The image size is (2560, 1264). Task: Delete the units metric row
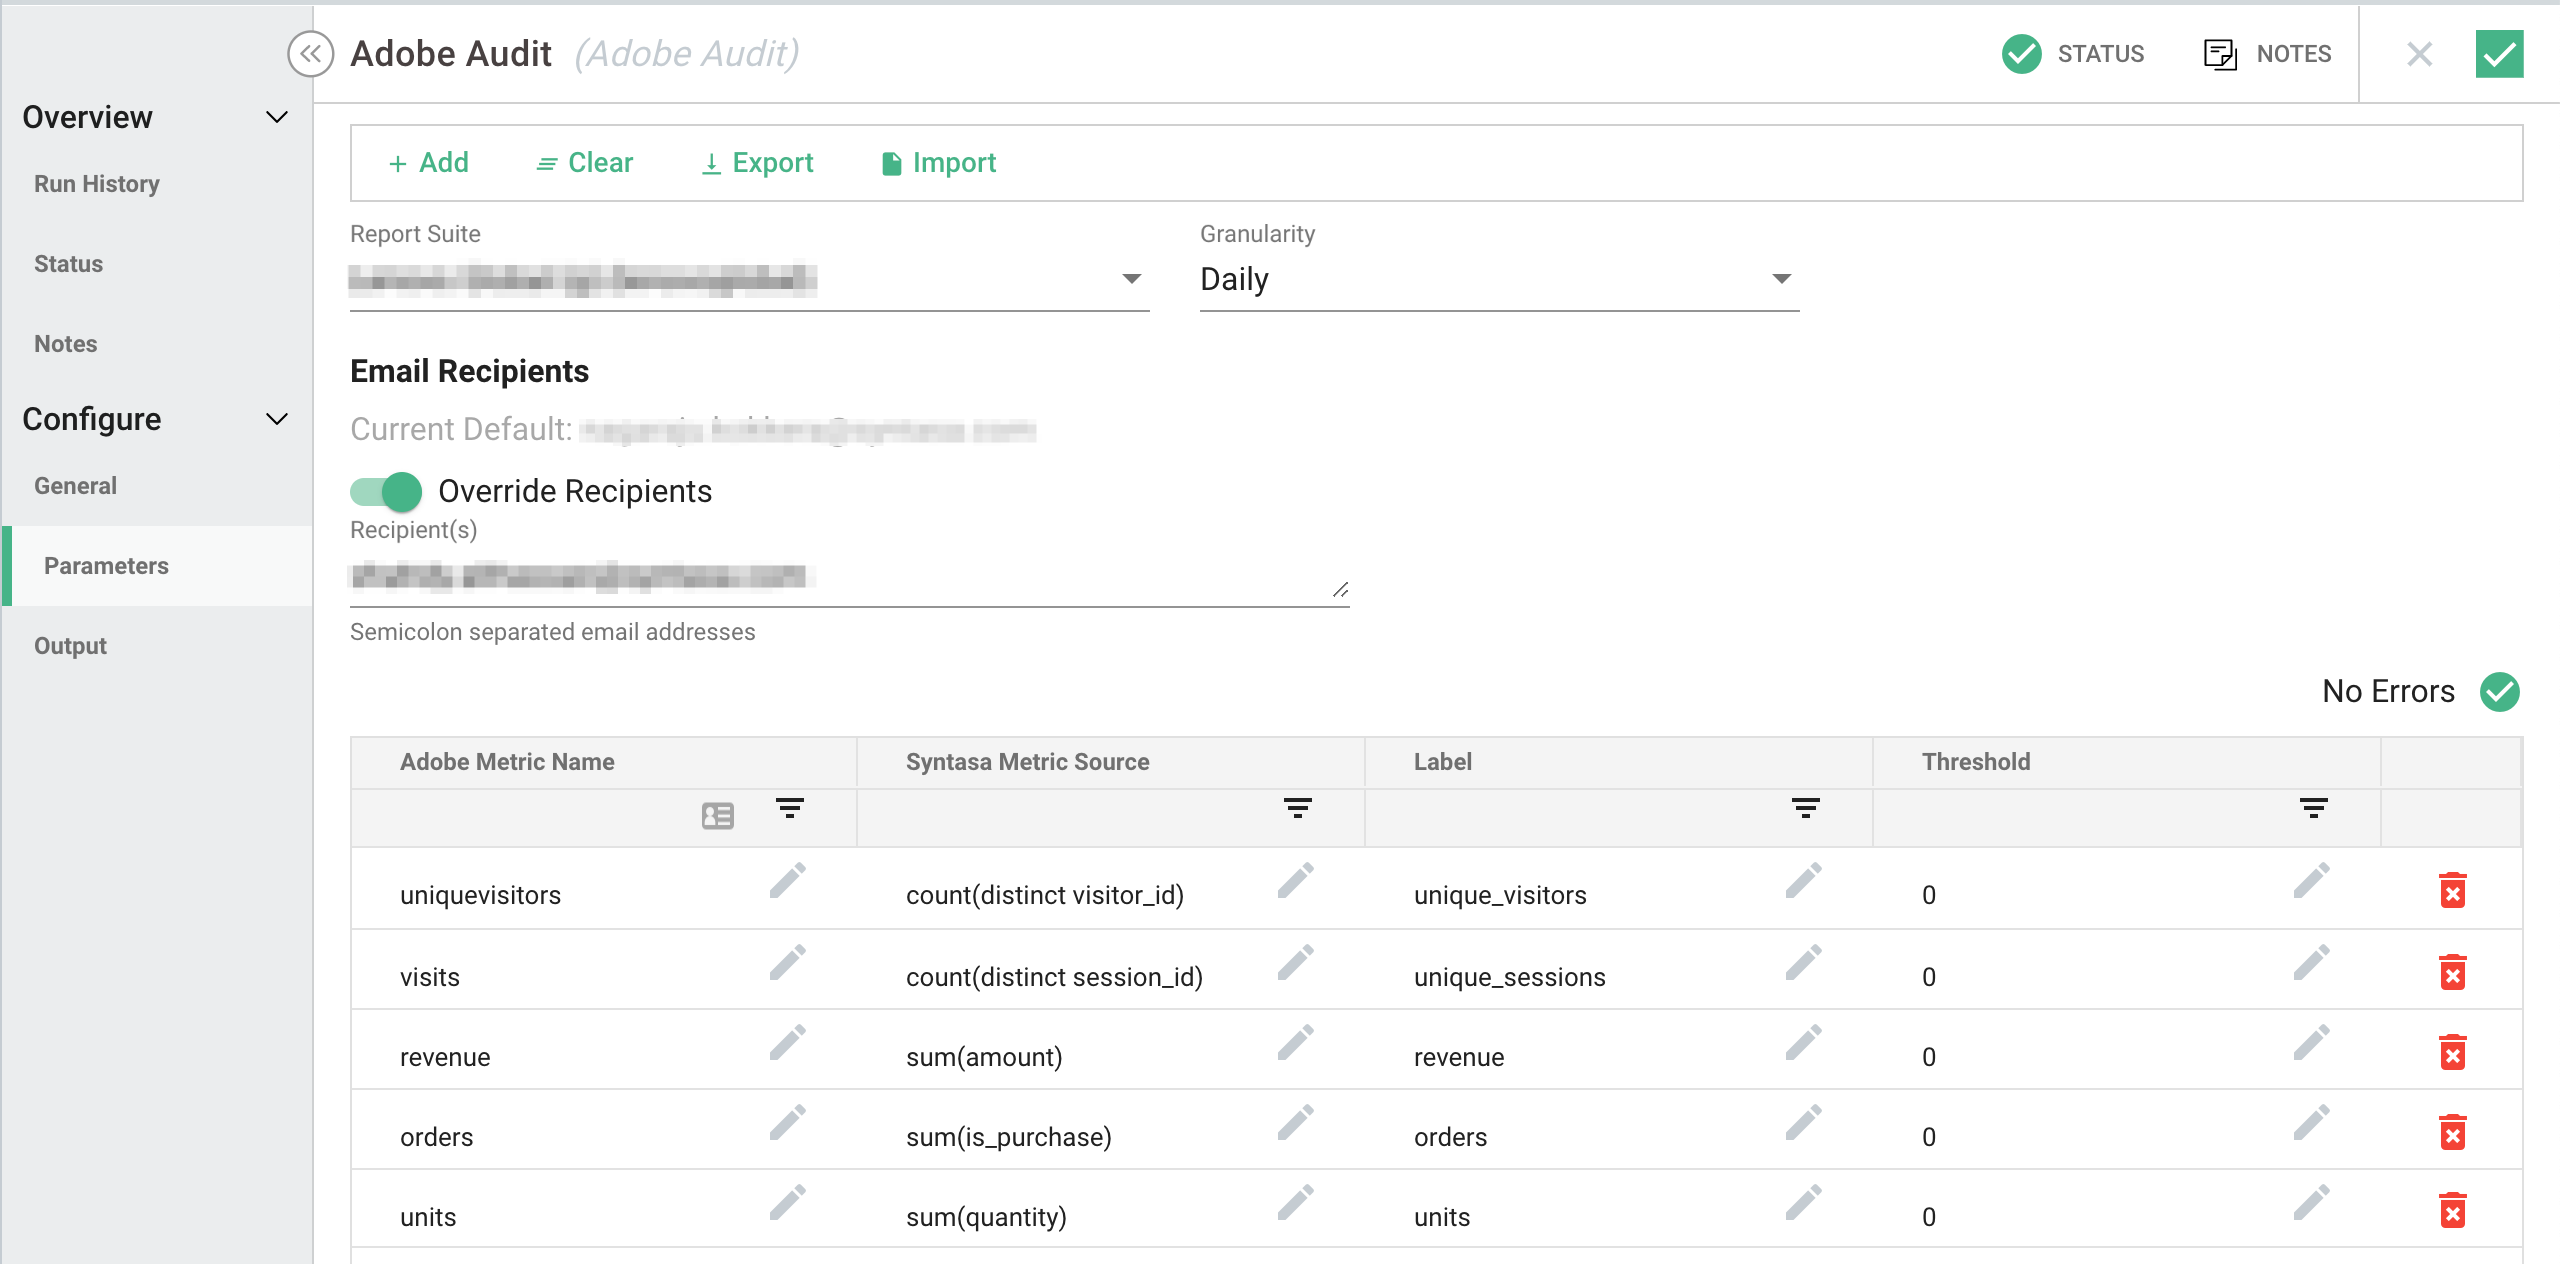click(2452, 1211)
